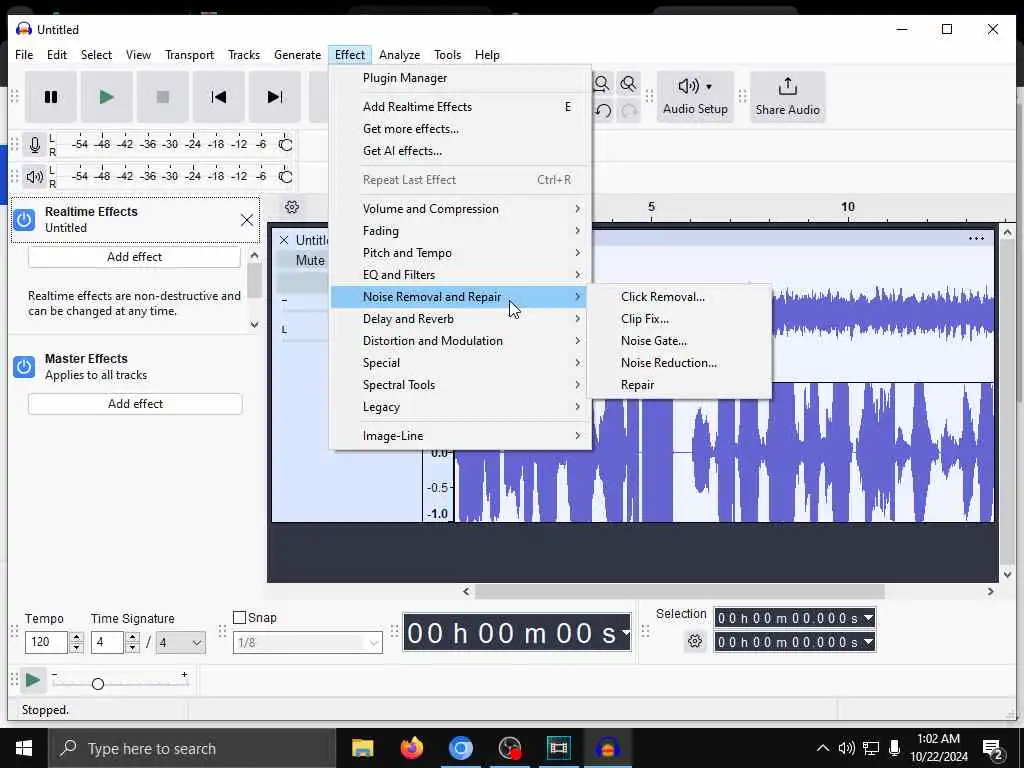
Task: Toggle the Master Effects power button
Action: tap(24, 366)
